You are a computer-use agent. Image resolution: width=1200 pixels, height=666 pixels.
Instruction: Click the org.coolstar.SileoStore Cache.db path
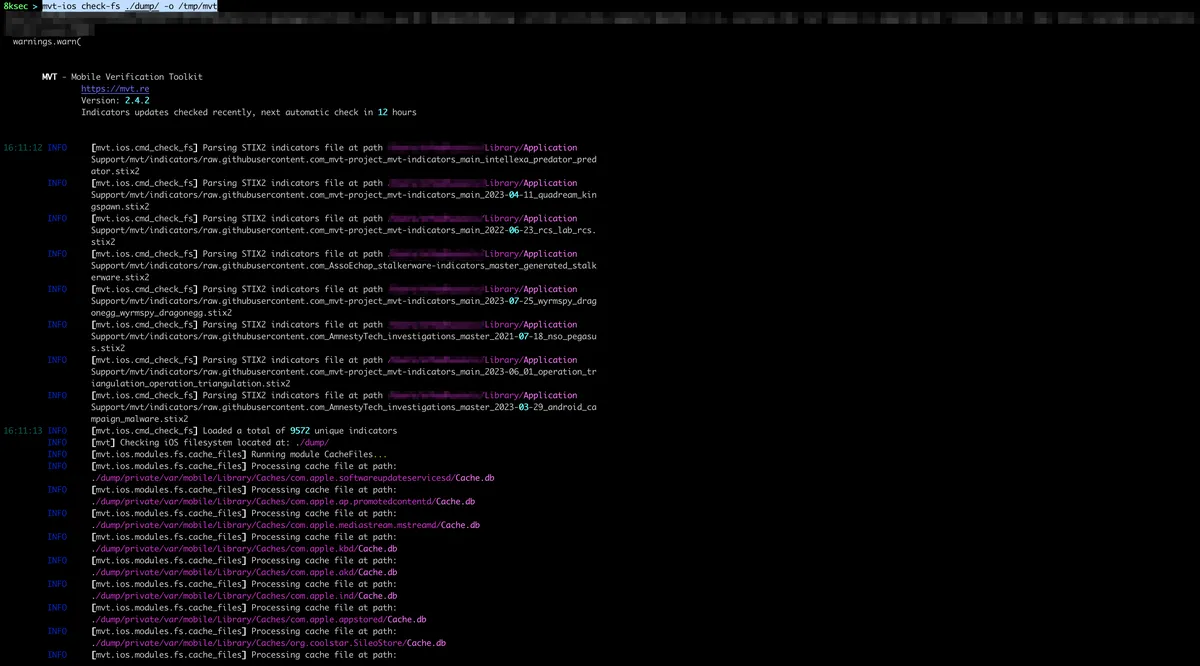coord(268,643)
